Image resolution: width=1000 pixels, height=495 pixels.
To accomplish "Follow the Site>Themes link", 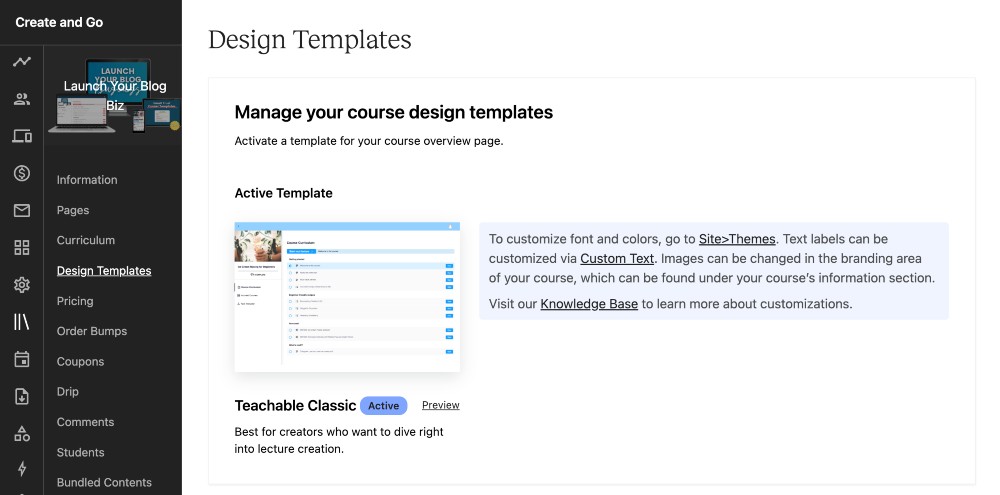I will pyautogui.click(x=737, y=239).
